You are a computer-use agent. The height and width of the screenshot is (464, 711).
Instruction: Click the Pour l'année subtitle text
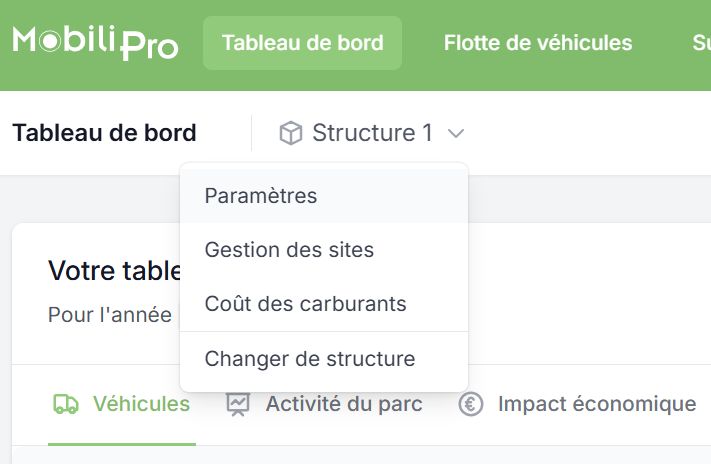point(110,315)
